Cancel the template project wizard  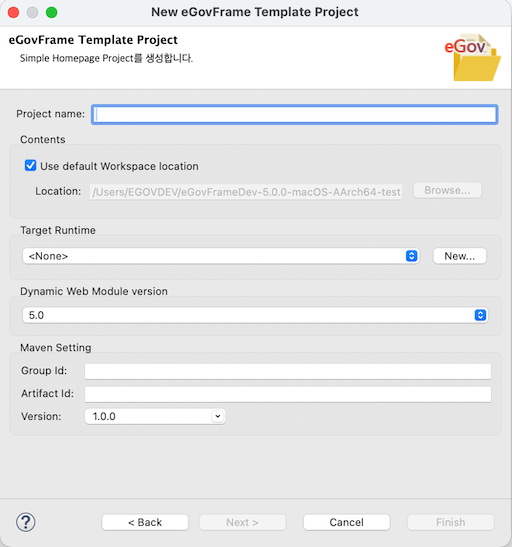tap(346, 522)
